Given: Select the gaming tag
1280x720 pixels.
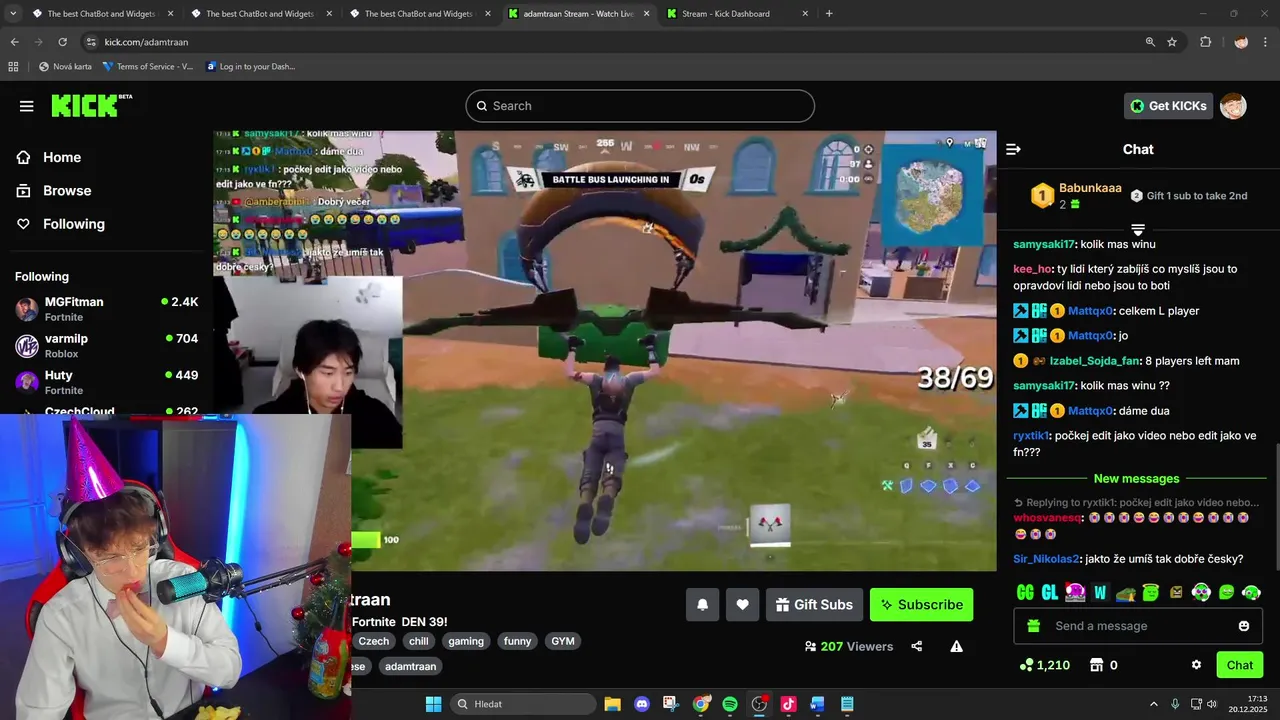Looking at the screenshot, I should 466,641.
